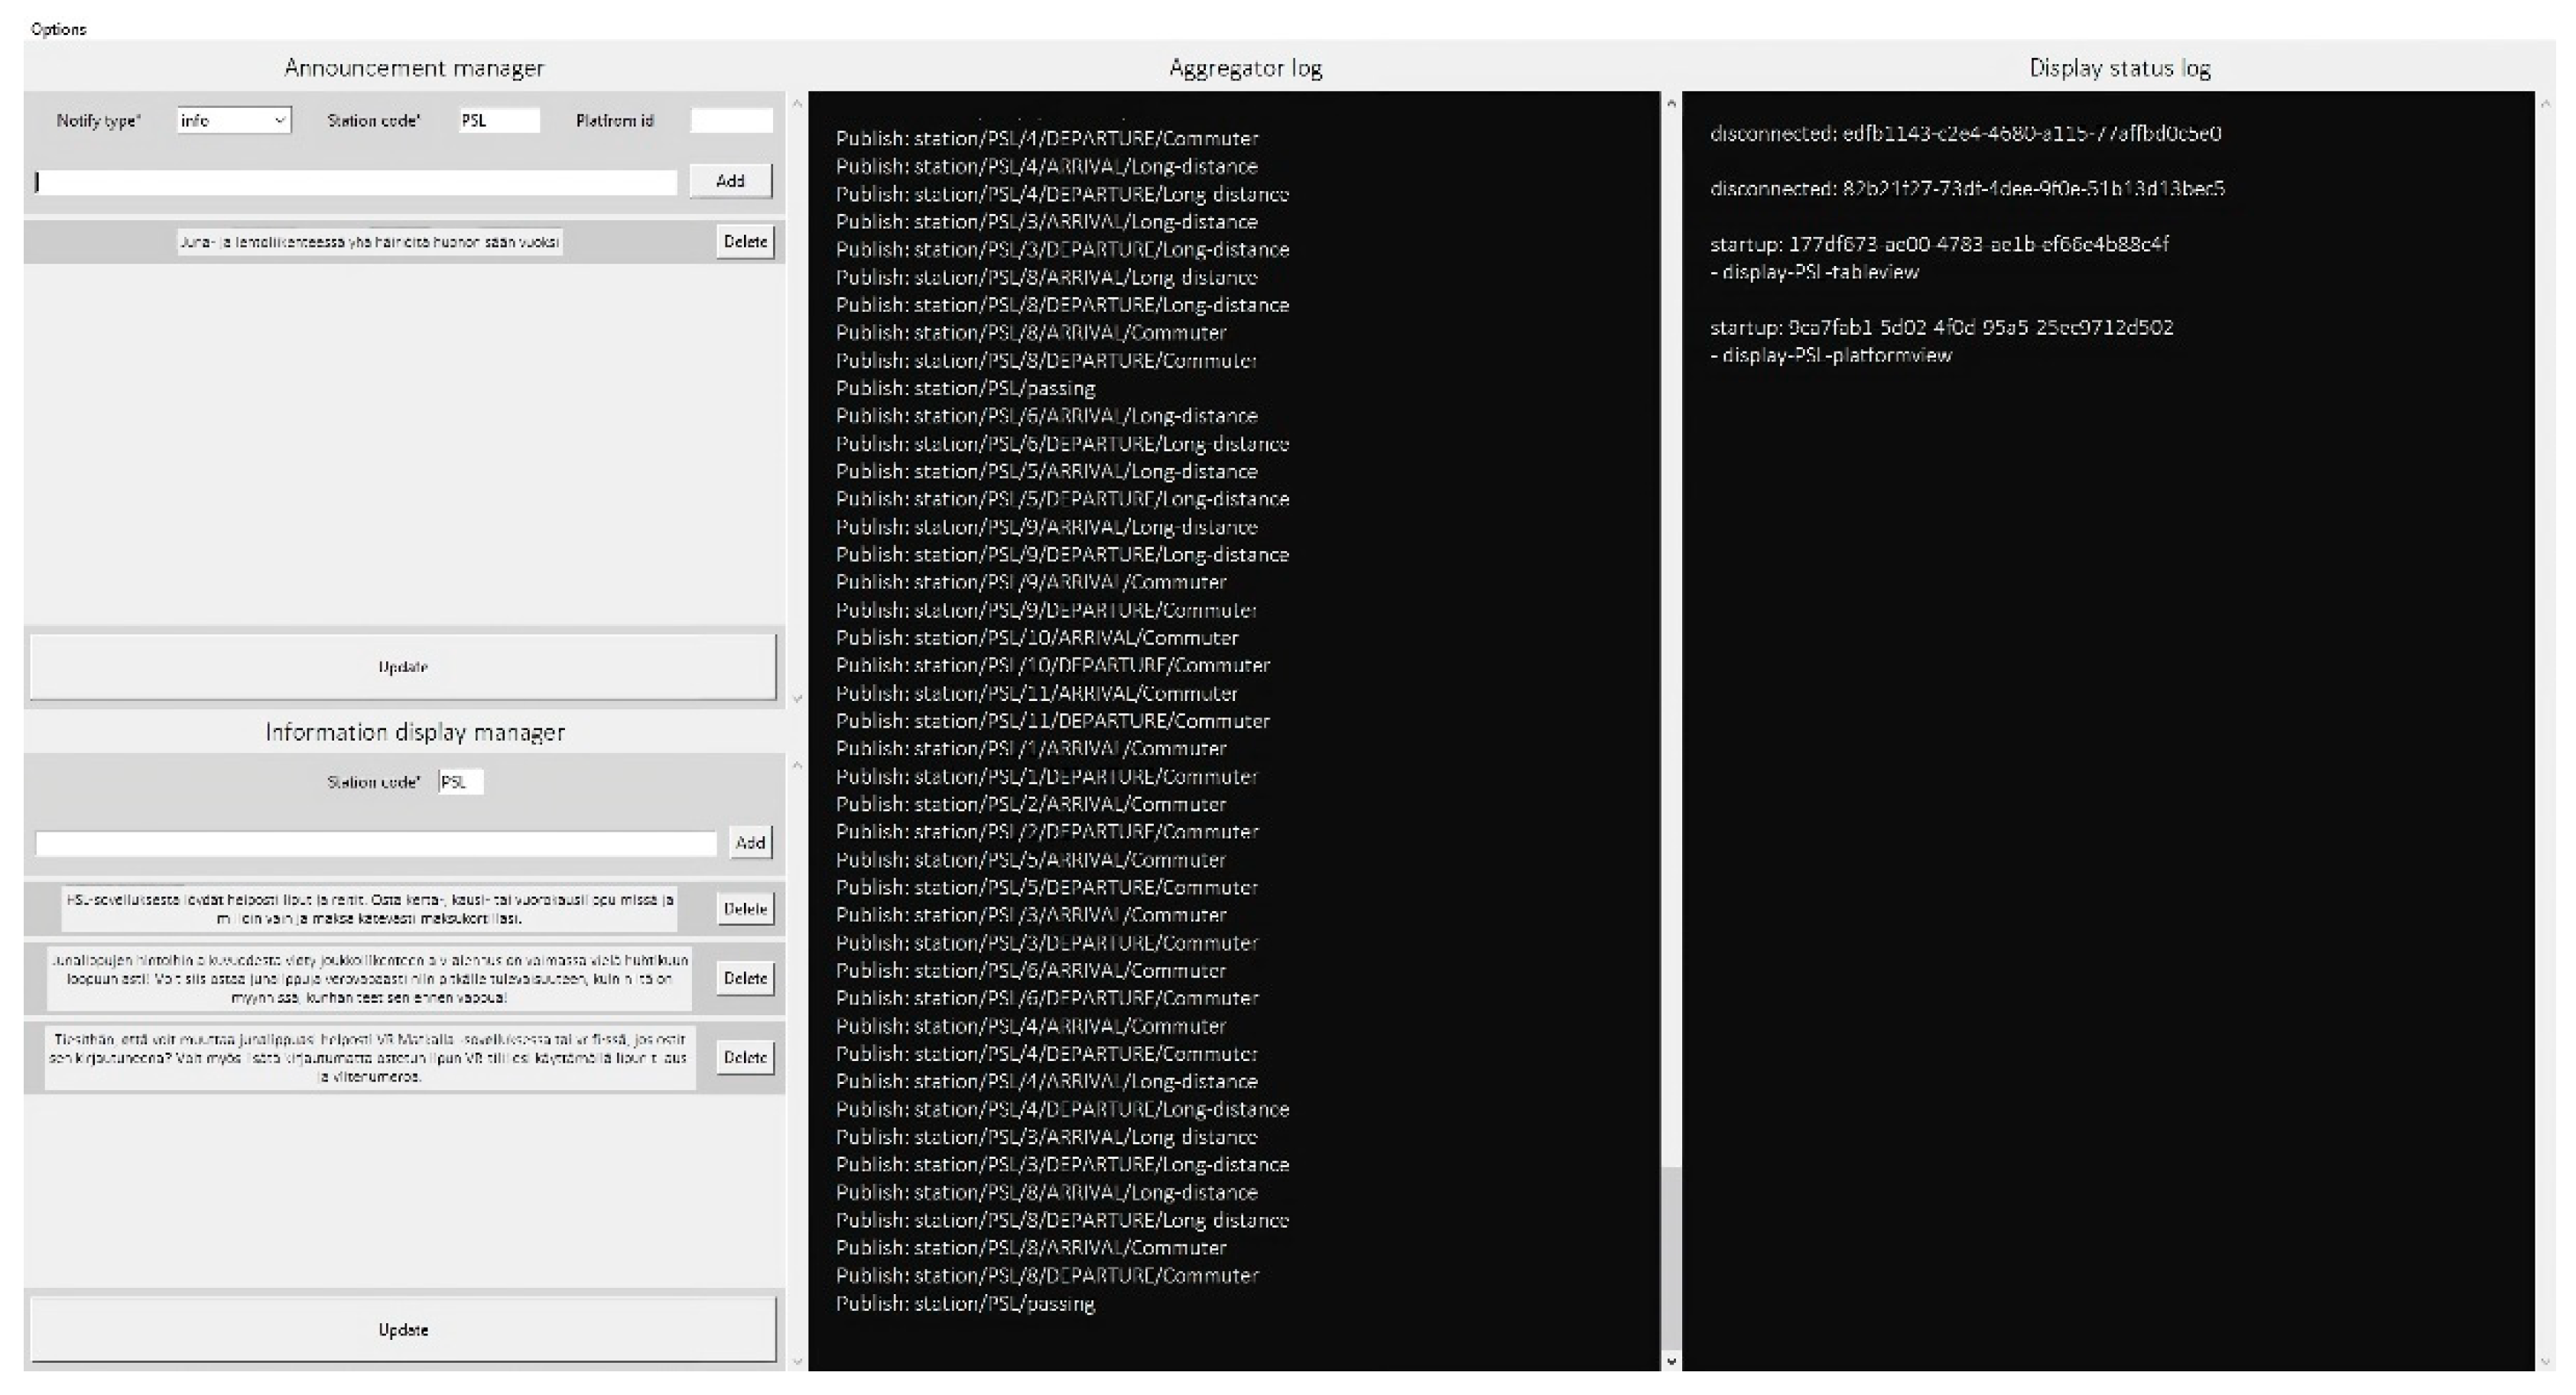This screenshot has height=1395, width=2576.
Task: Click the Platform id input field
Action: (731, 121)
